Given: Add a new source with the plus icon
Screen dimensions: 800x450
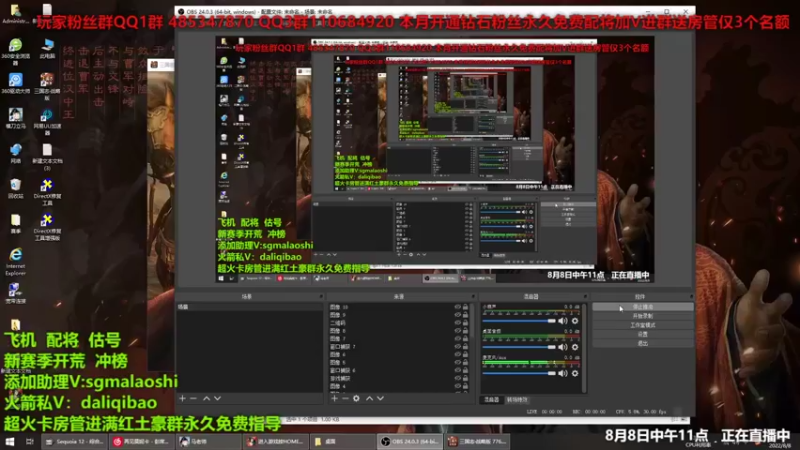Looking at the screenshot, I should (334, 398).
